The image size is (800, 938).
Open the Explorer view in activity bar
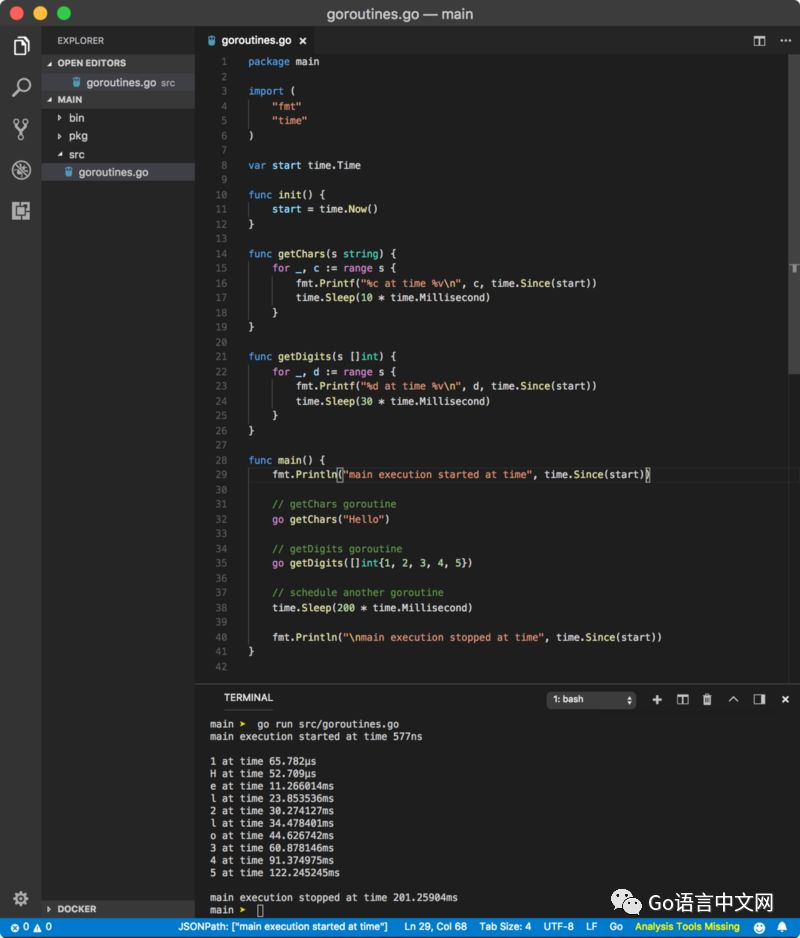21,45
